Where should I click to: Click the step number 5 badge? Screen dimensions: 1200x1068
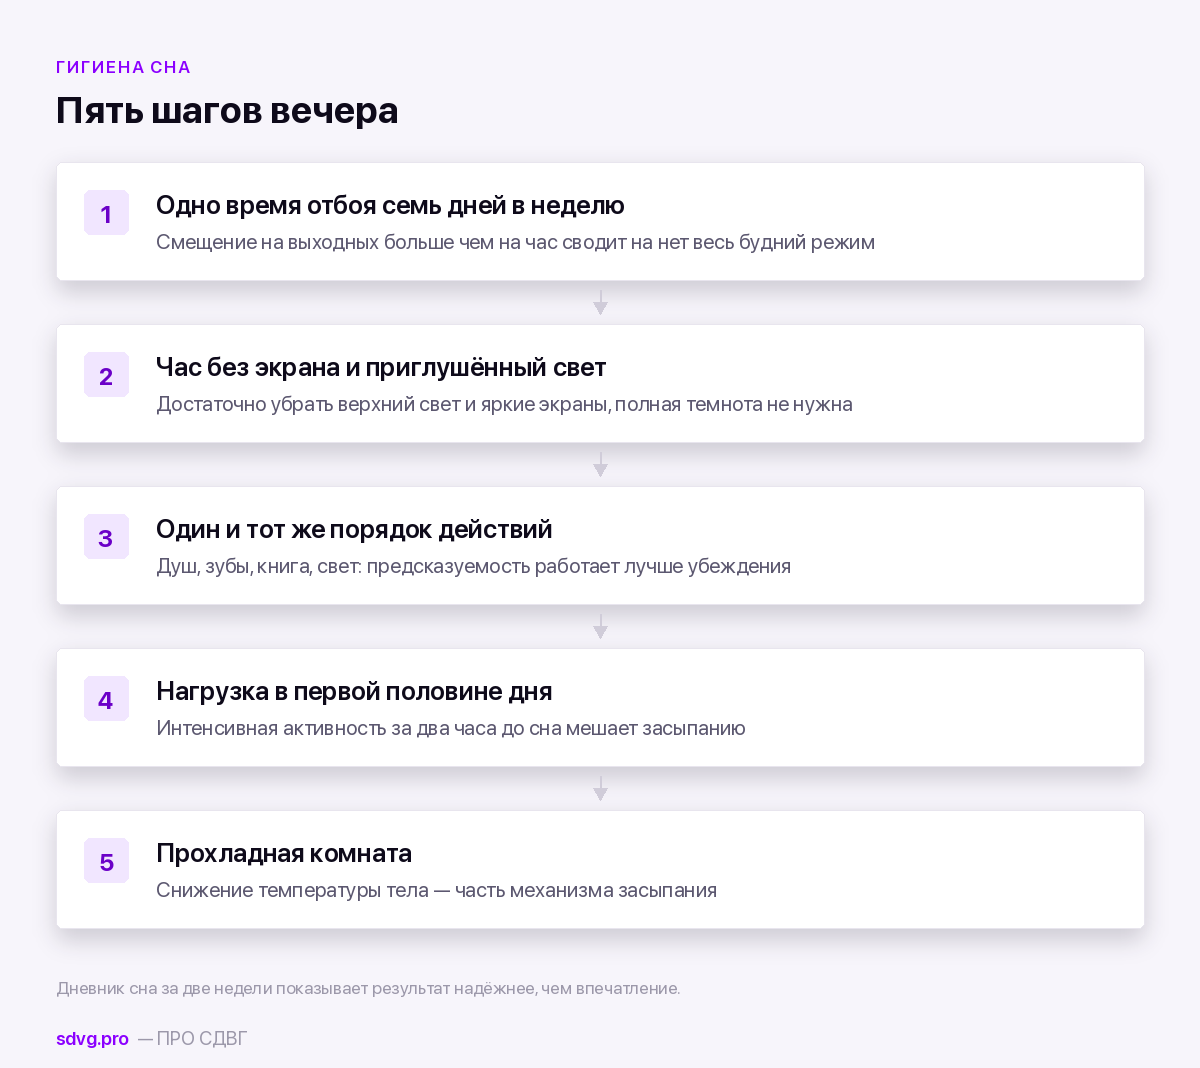[x=106, y=861]
